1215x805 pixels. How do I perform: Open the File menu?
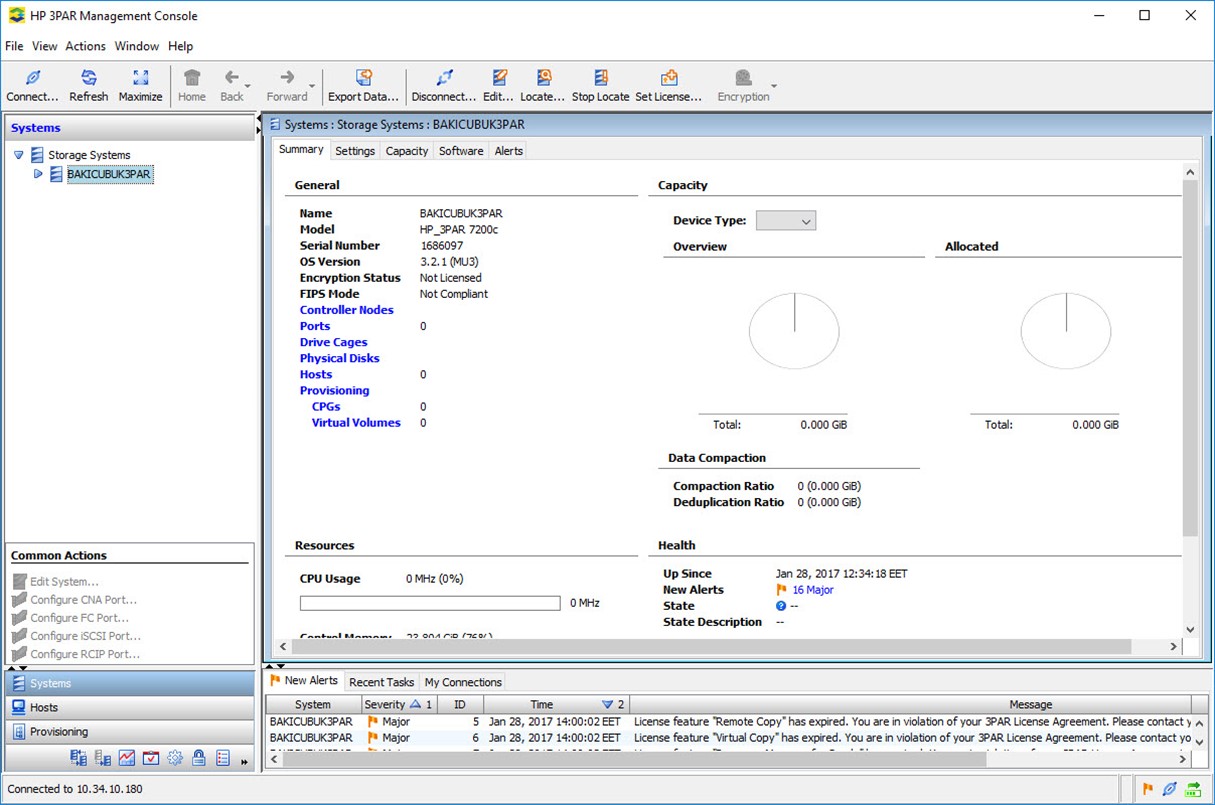click(14, 46)
